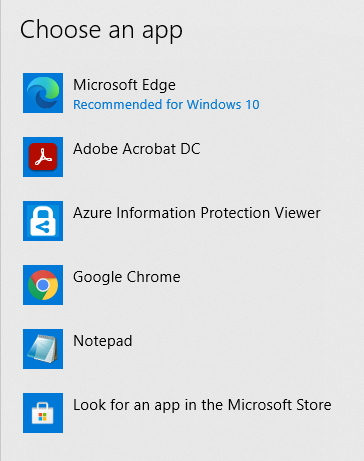Click the red Adobe Acrobat icon
Viewport: 364px width, 461px height.
pos(43,157)
